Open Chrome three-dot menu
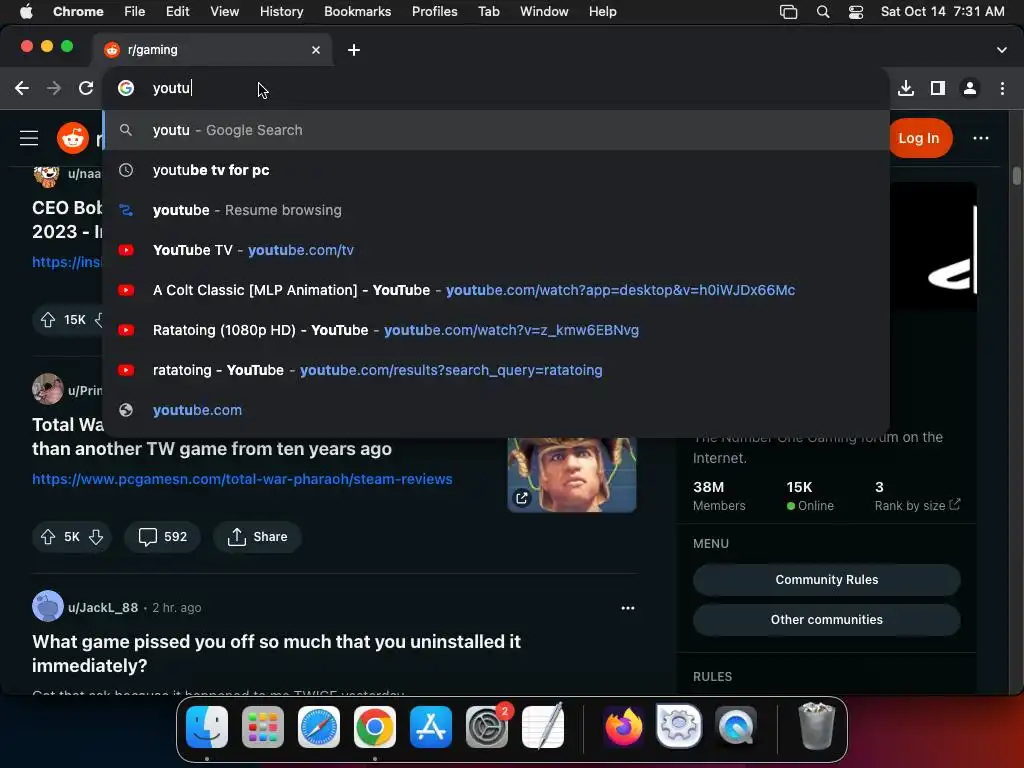The width and height of the screenshot is (1024, 768). [1002, 88]
